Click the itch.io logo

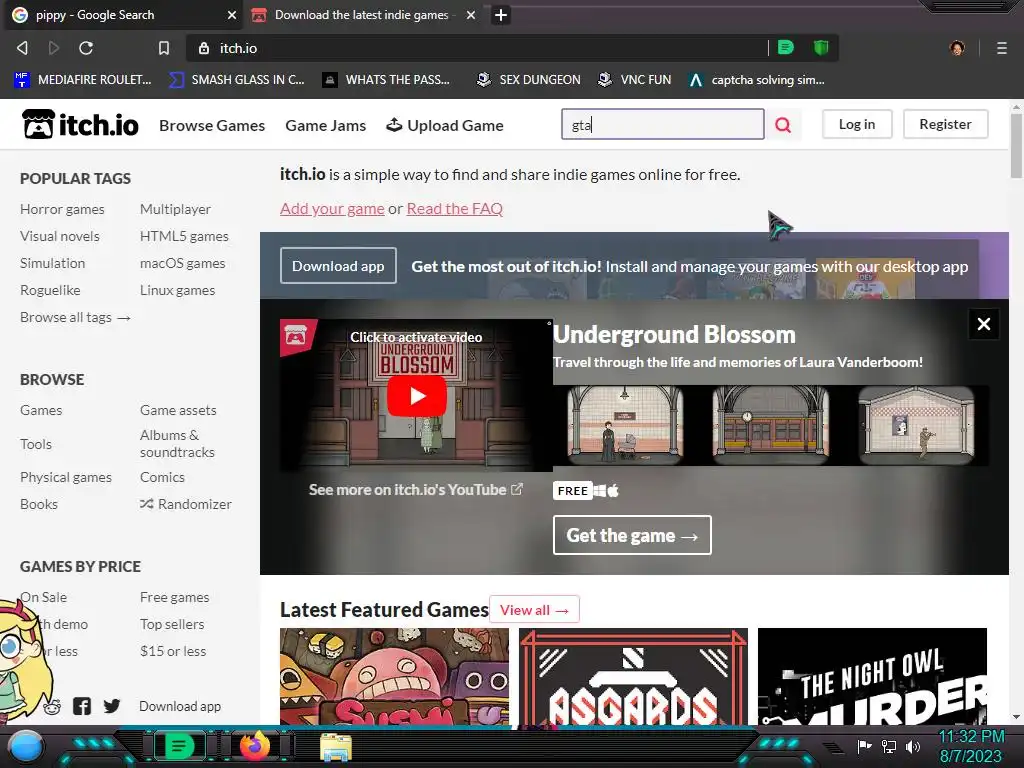coord(80,124)
